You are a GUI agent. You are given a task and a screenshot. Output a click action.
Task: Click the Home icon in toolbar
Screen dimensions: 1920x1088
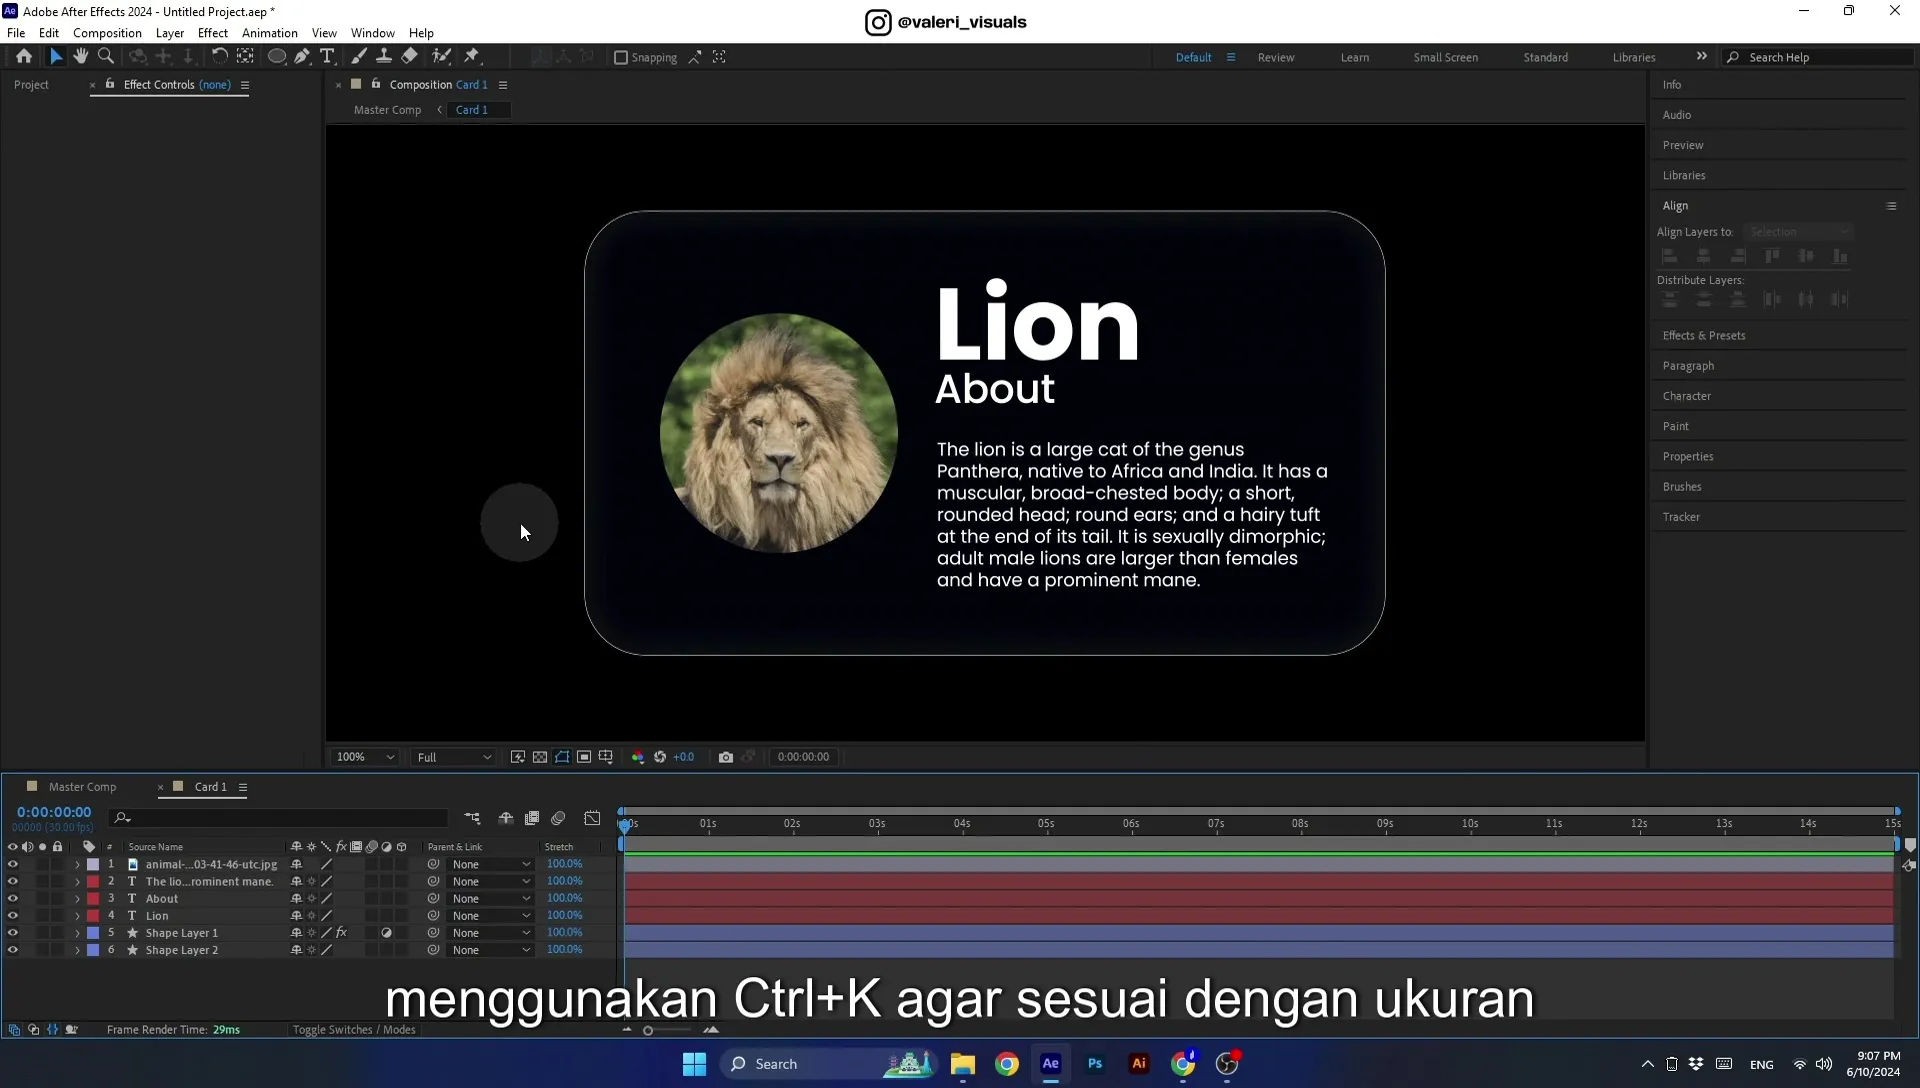[24, 57]
